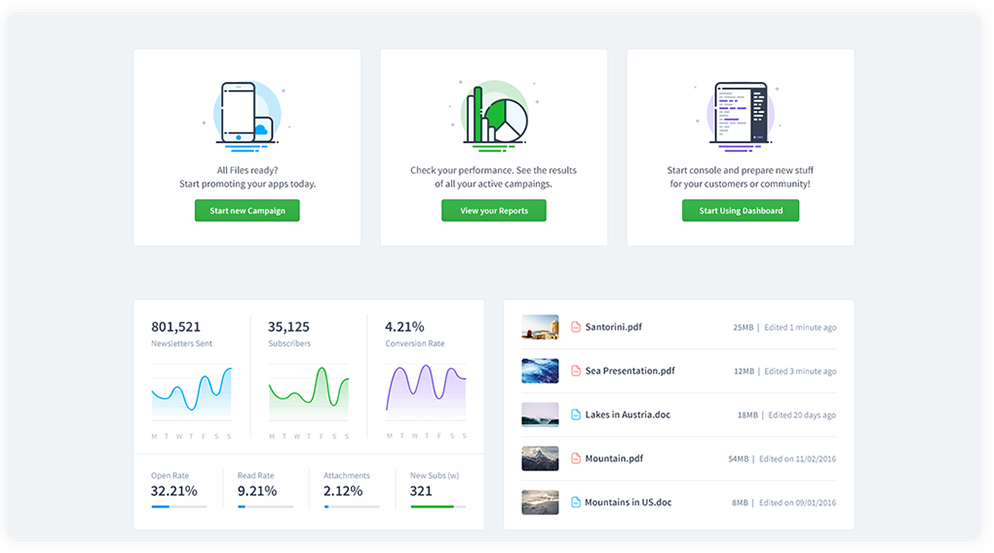The width and height of the screenshot is (994, 553).
Task: Select the Mountain.pdf file name
Action: [x=614, y=459]
